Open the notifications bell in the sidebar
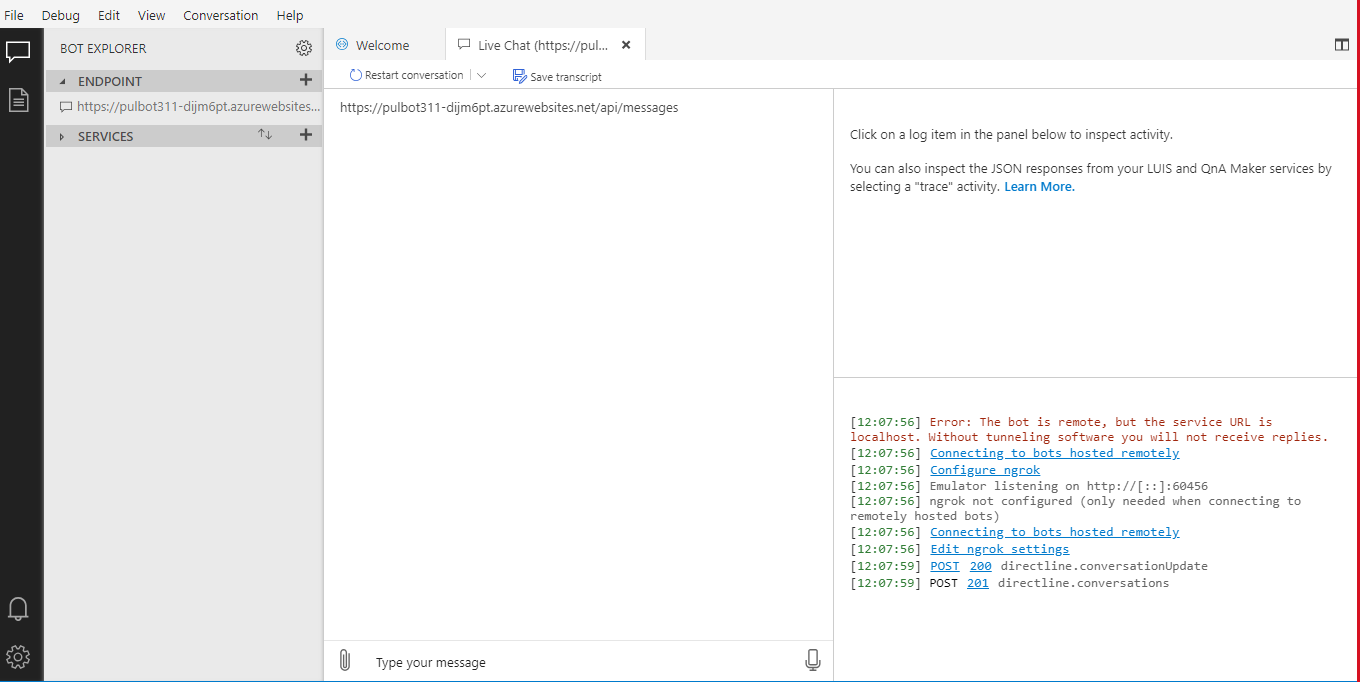This screenshot has width=1360, height=682. (x=18, y=608)
